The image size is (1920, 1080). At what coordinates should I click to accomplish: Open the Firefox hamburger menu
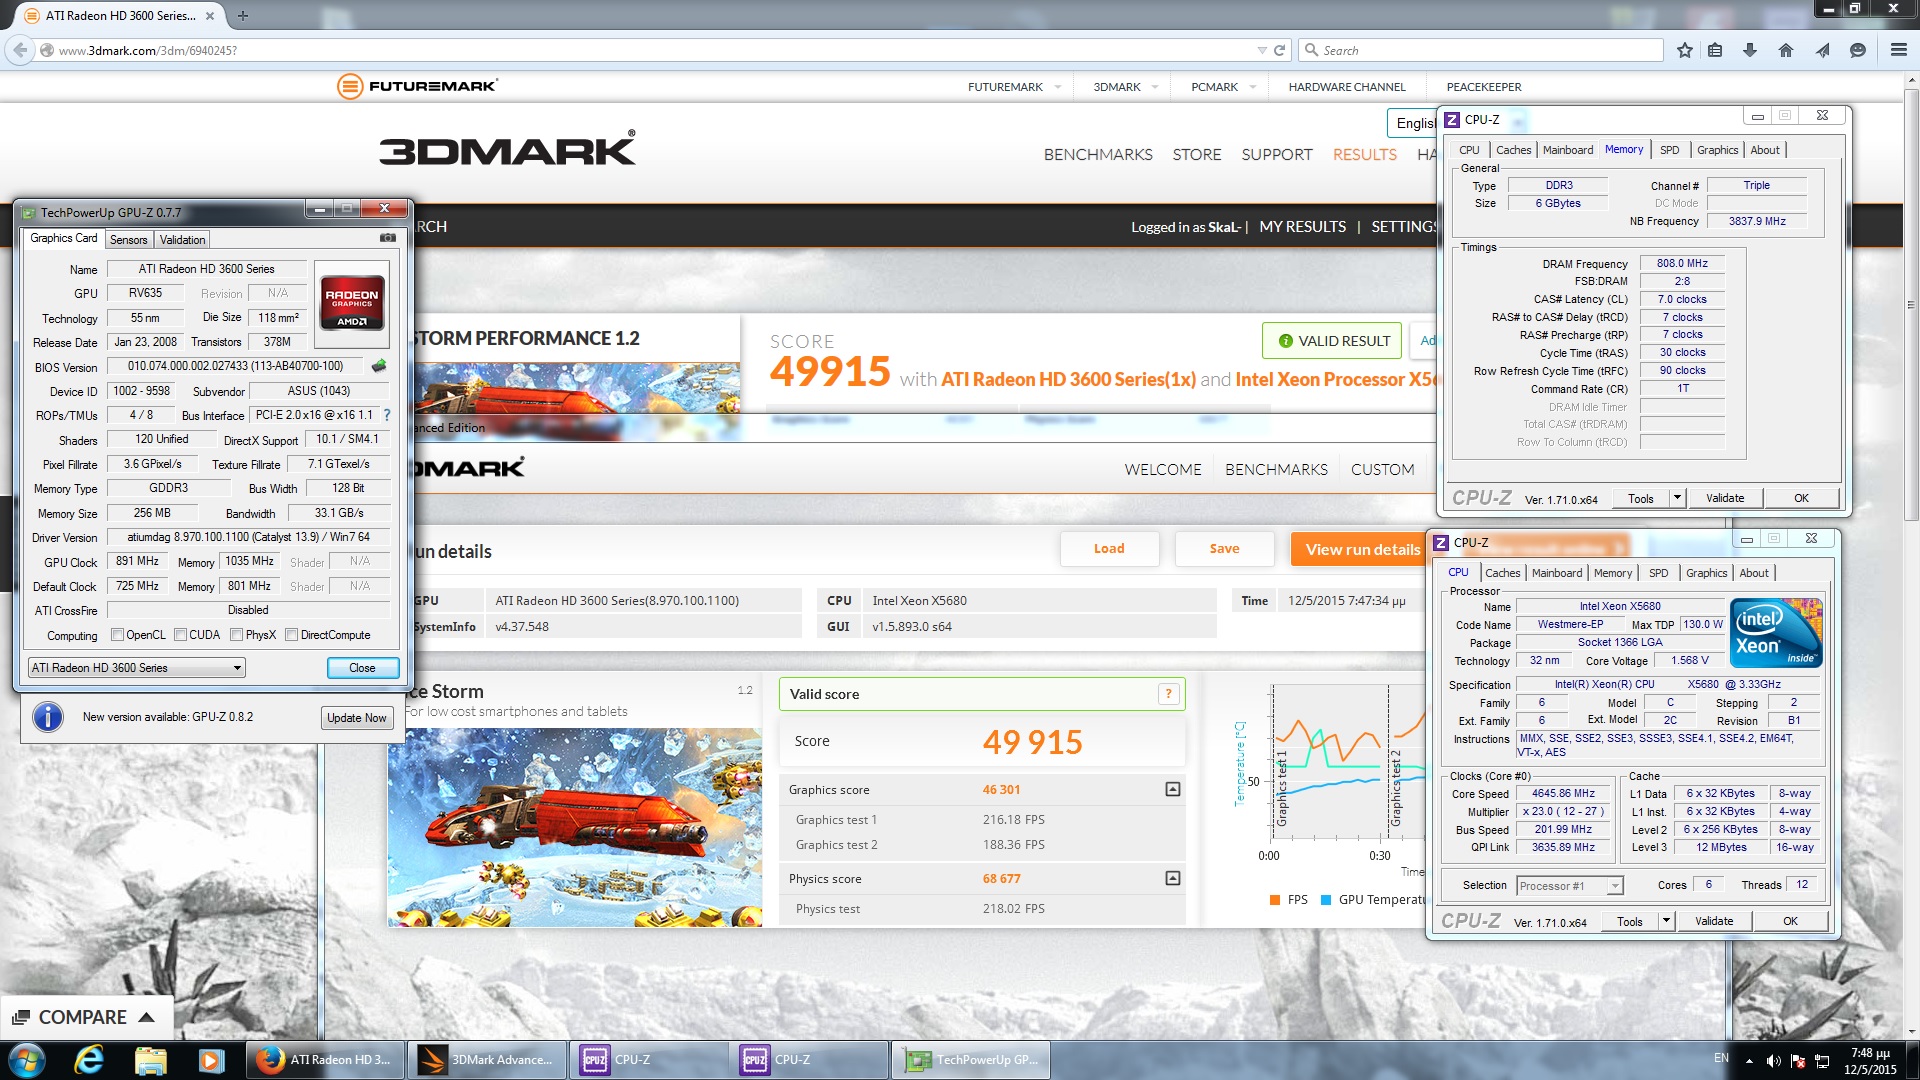pyautogui.click(x=1898, y=49)
